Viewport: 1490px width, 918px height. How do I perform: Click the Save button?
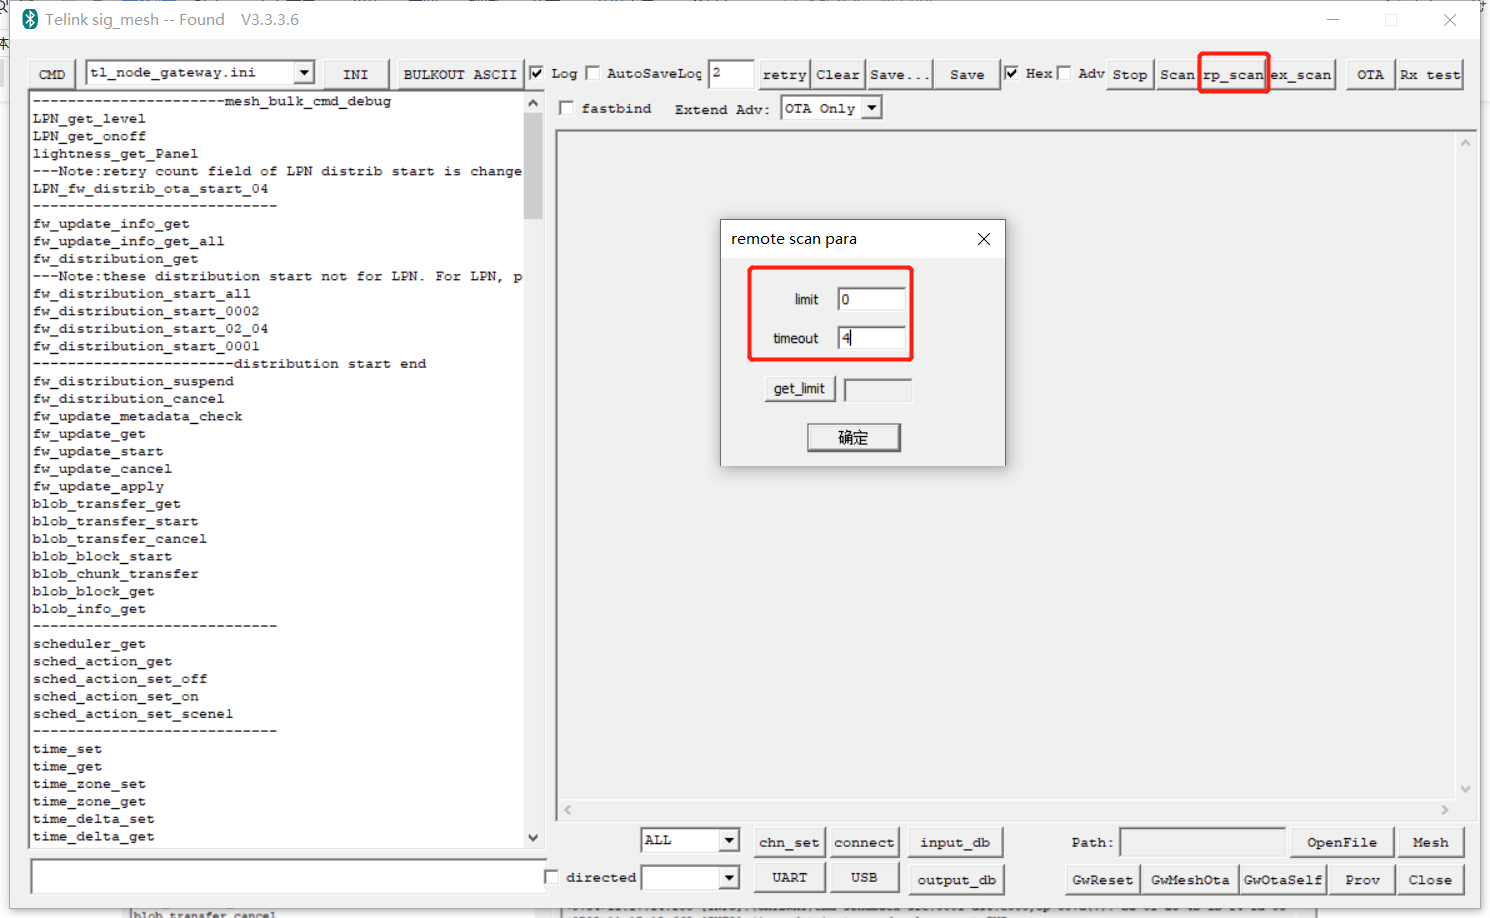(967, 74)
